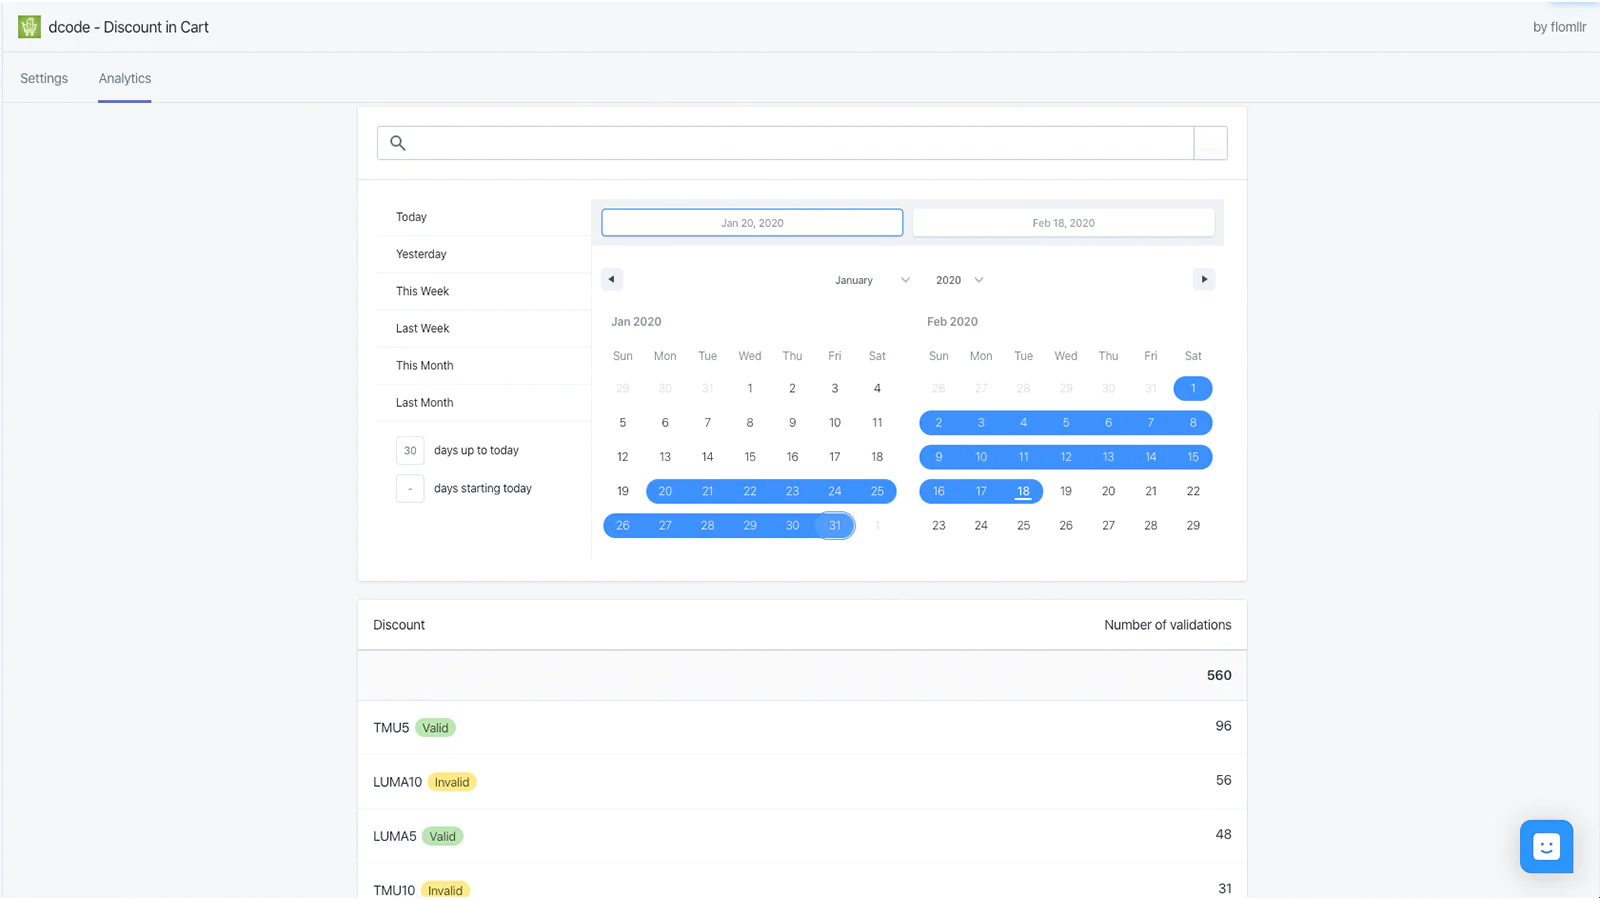This screenshot has height=900, width=1600.
Task: Click the days starting today number box
Action: pos(410,489)
